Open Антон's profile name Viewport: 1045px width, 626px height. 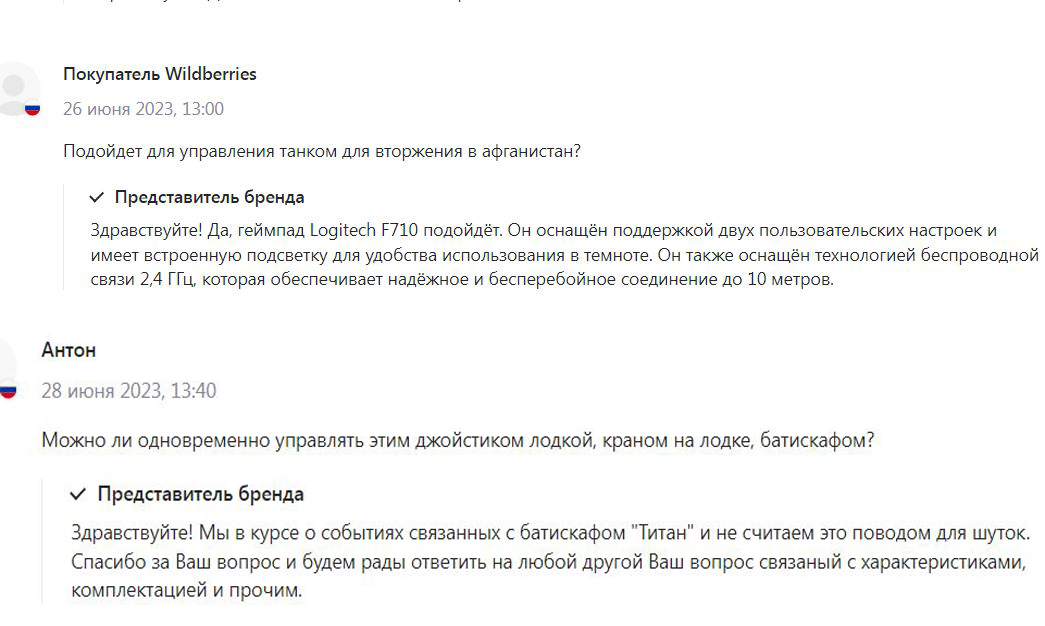pos(69,351)
